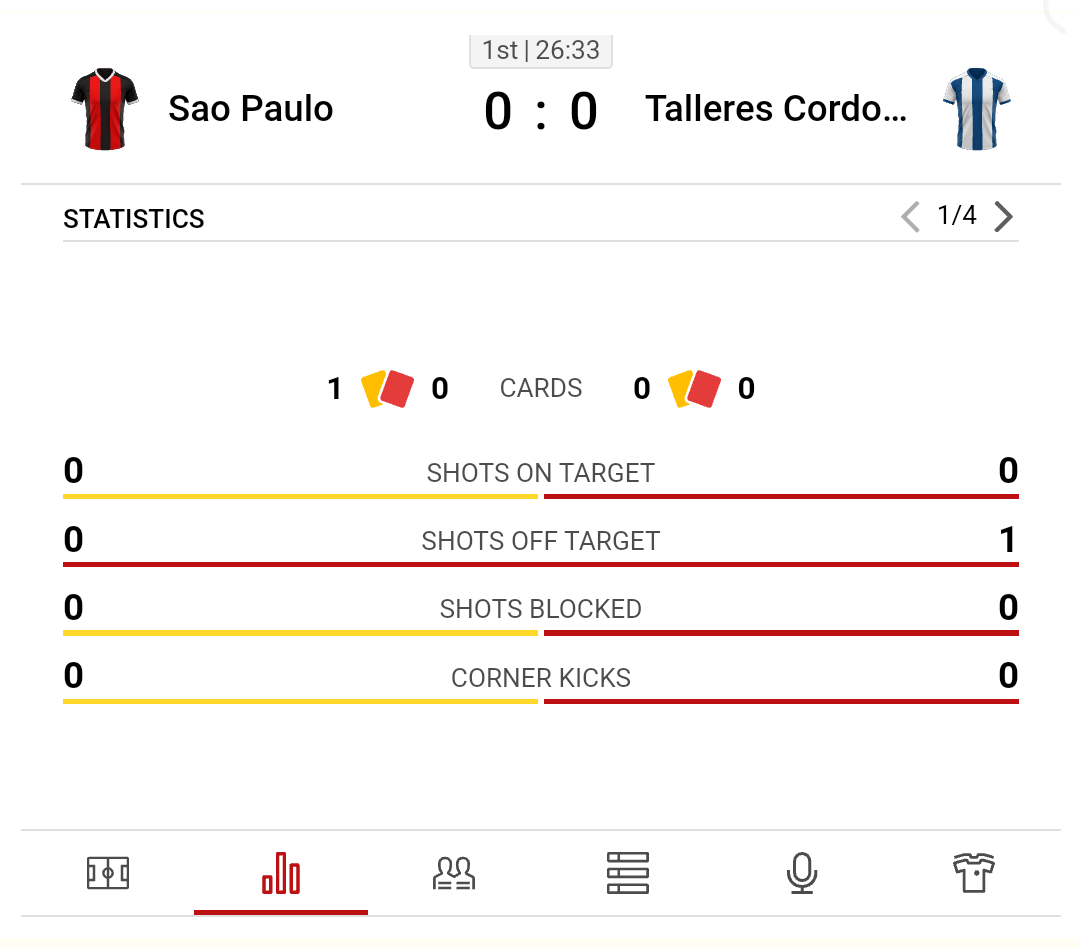
Task: Click the STATISTICS section heading
Action: 134,219
